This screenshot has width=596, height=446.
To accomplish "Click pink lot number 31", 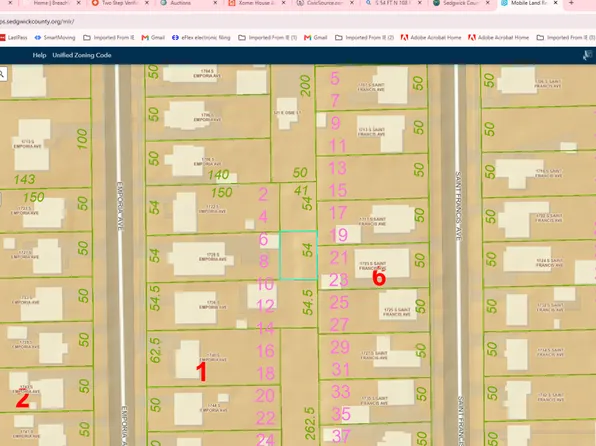I will click(x=341, y=369).
